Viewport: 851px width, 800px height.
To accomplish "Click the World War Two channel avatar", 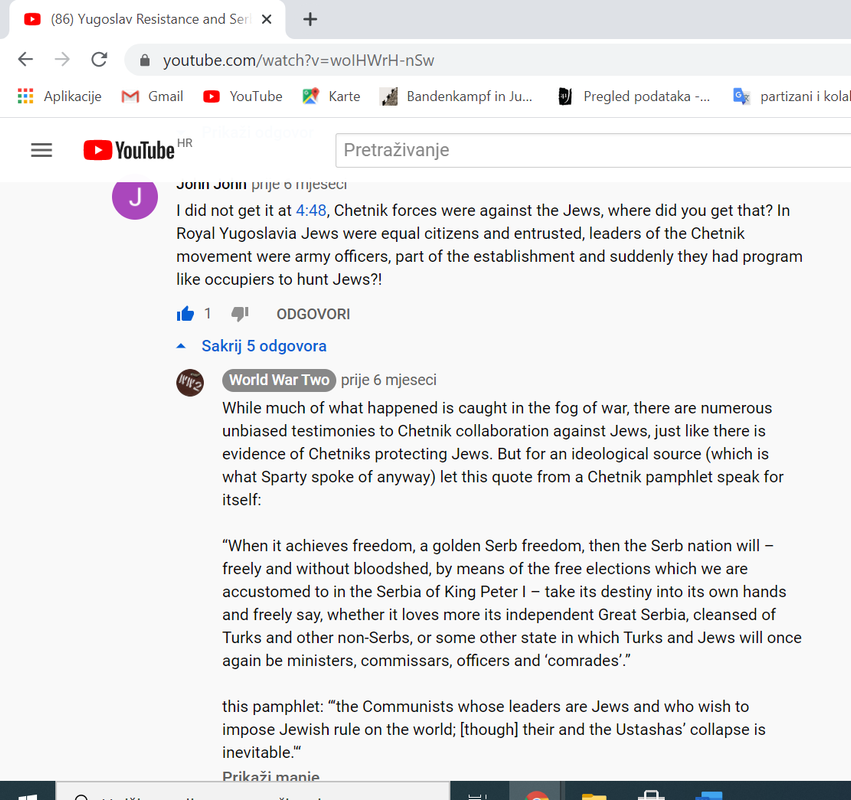I will pyautogui.click(x=190, y=383).
